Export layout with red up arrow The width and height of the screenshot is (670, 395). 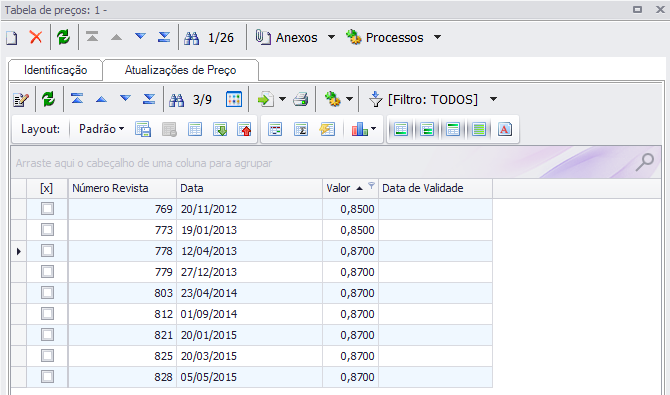click(244, 129)
